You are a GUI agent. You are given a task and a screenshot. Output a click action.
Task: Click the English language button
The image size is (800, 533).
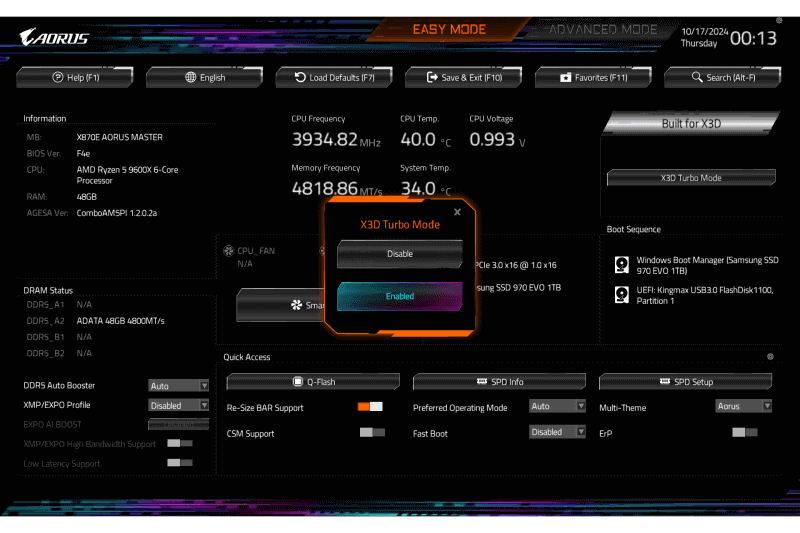pos(205,78)
